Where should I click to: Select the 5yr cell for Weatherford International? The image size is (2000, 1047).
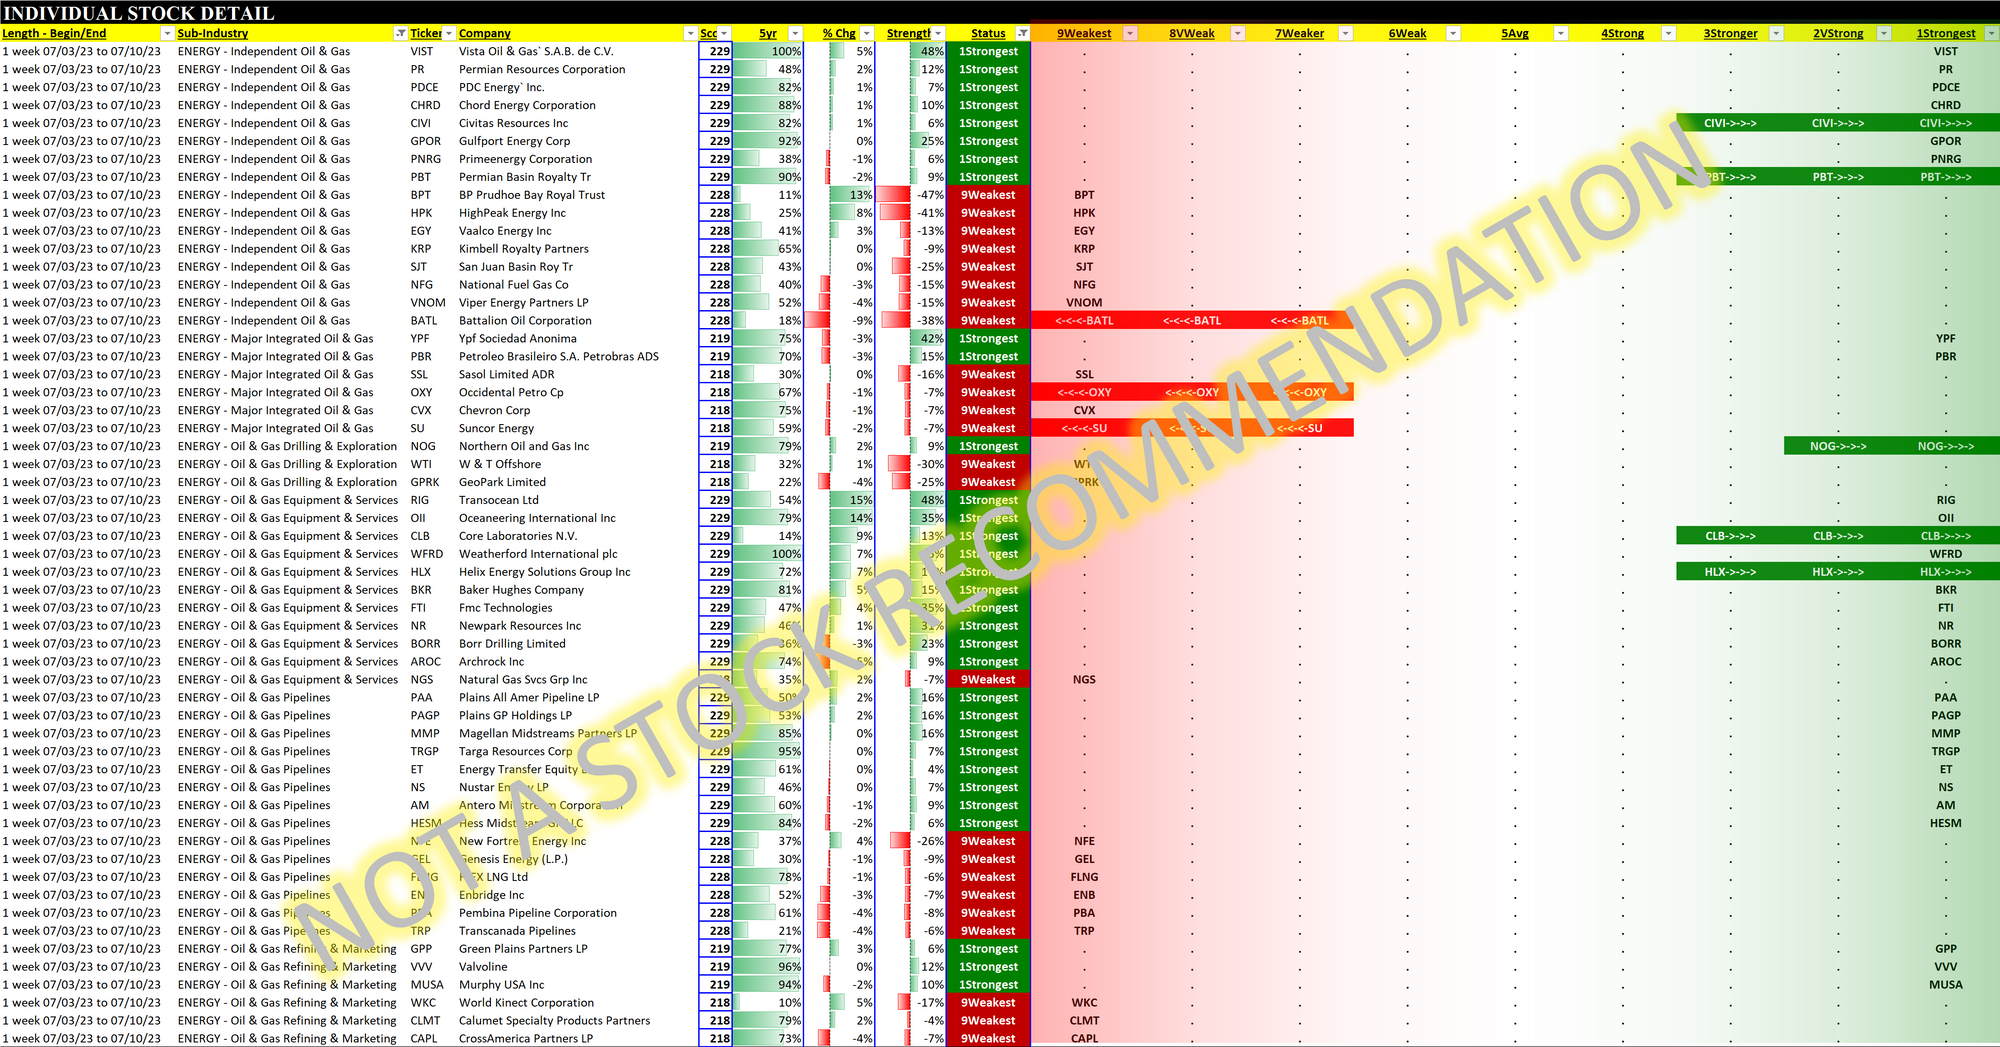pos(768,554)
